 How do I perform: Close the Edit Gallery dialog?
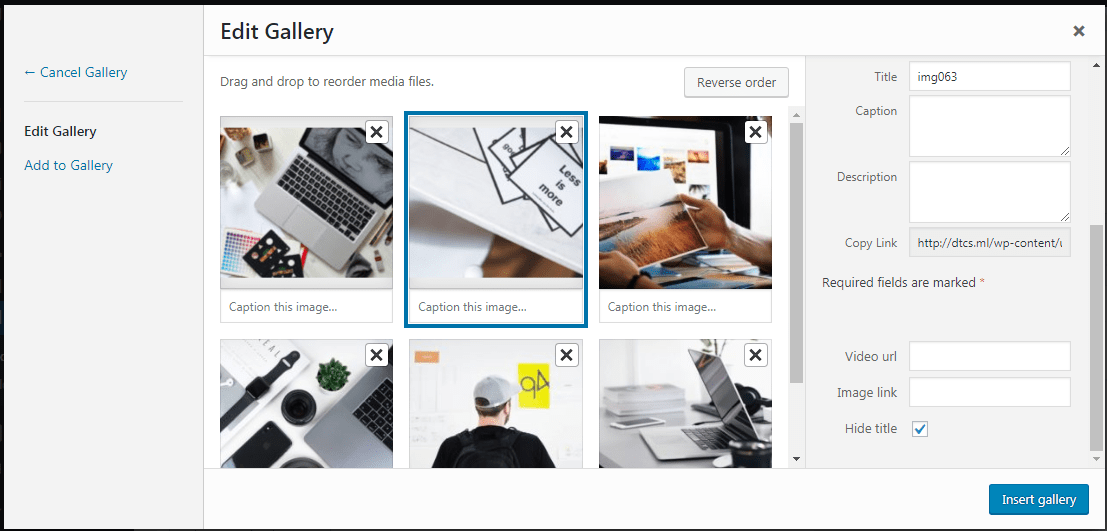click(1079, 30)
